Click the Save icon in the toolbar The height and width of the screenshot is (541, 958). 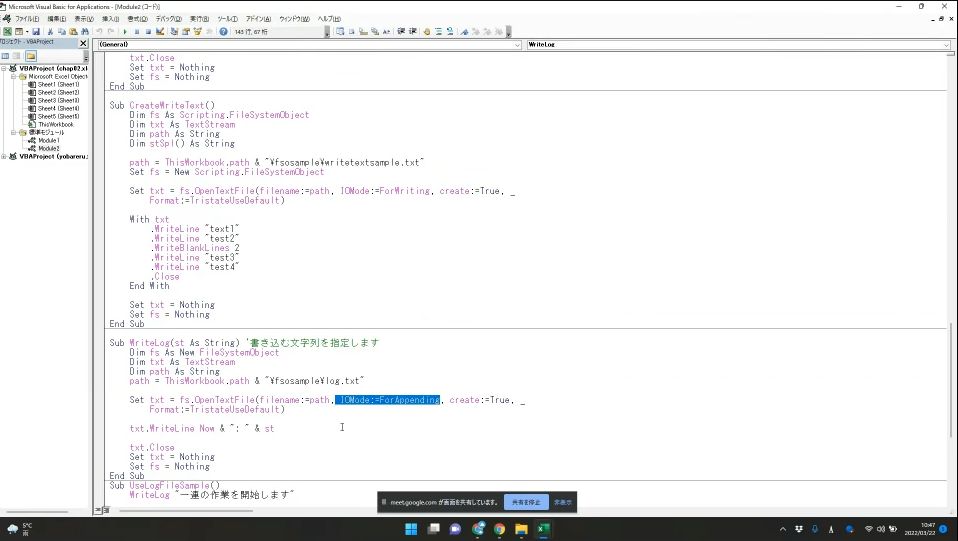[37, 31]
